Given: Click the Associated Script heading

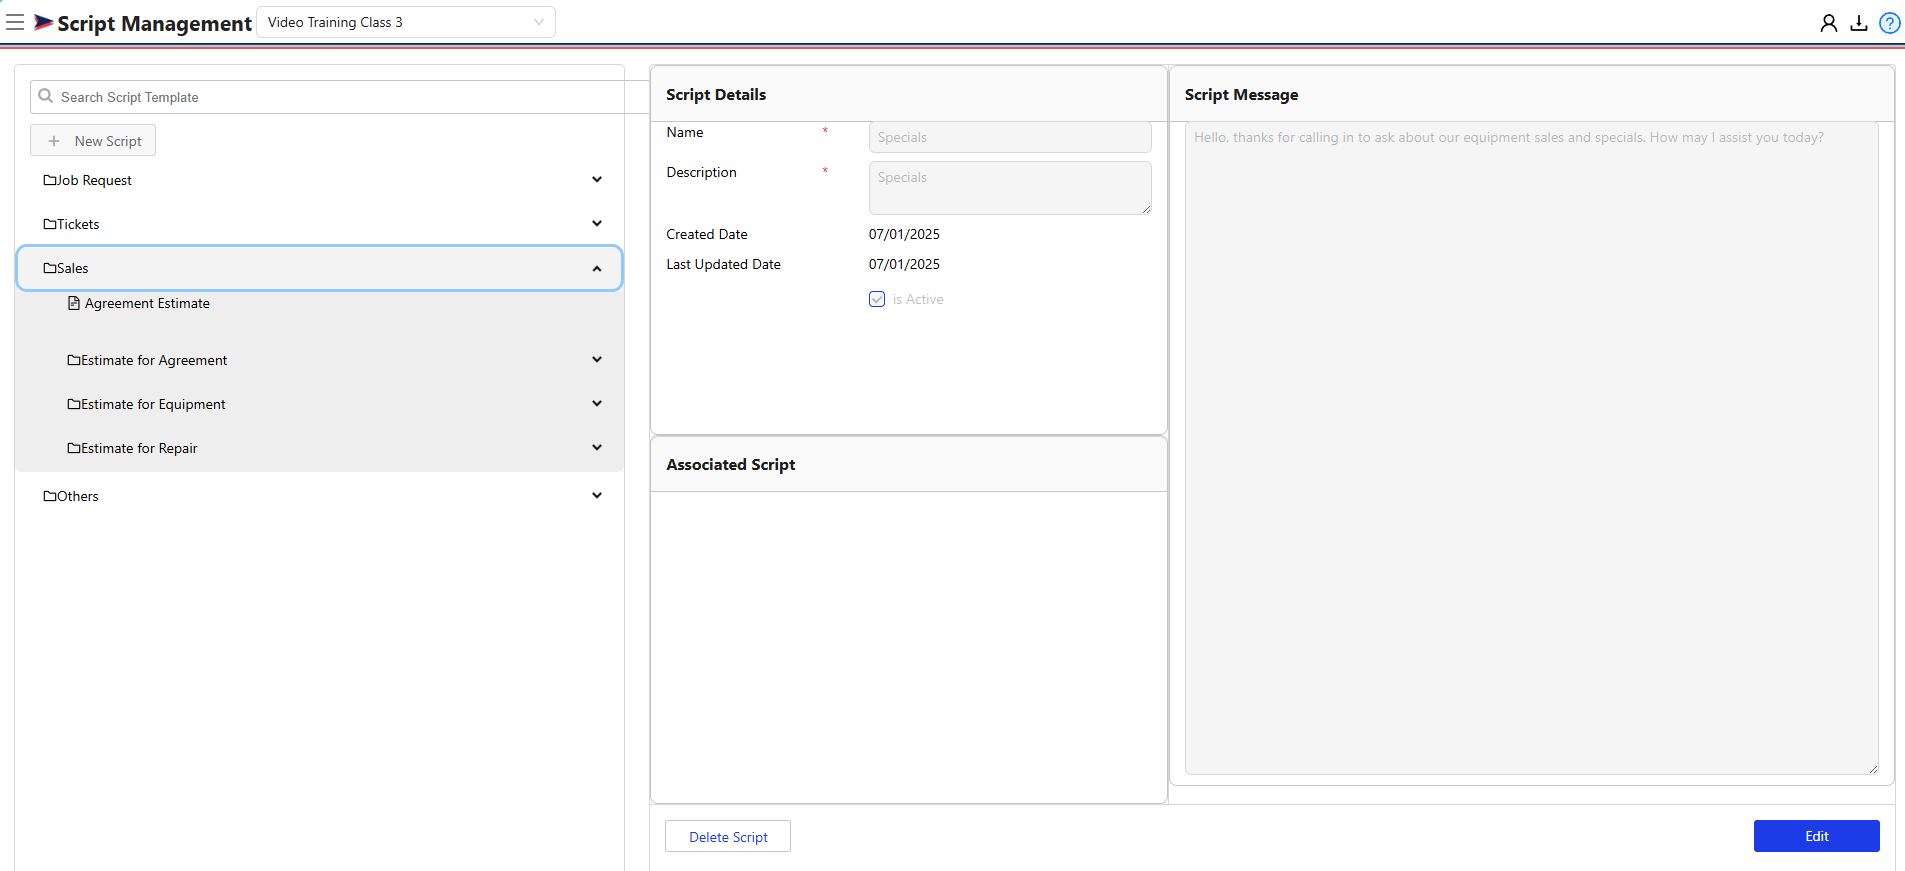Looking at the screenshot, I should [x=731, y=464].
